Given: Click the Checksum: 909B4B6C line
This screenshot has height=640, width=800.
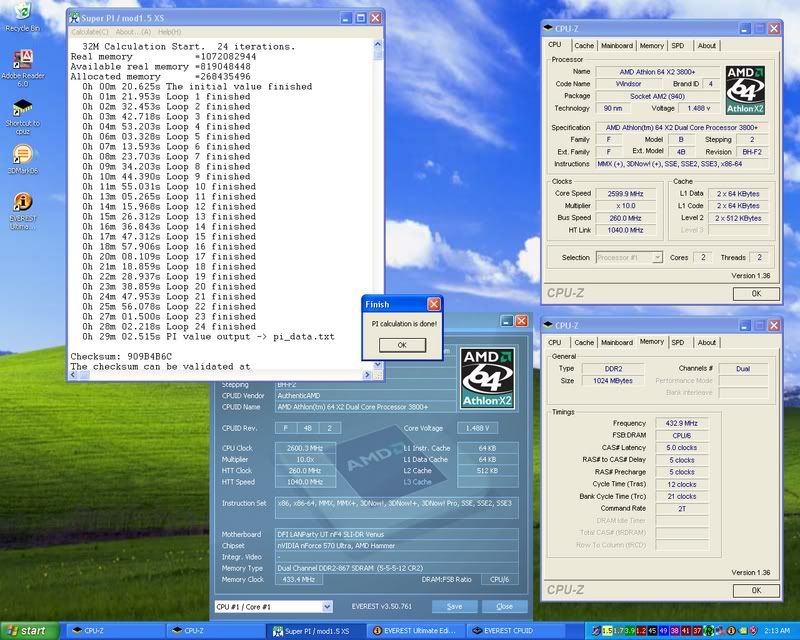Looking at the screenshot, I should 121,356.
